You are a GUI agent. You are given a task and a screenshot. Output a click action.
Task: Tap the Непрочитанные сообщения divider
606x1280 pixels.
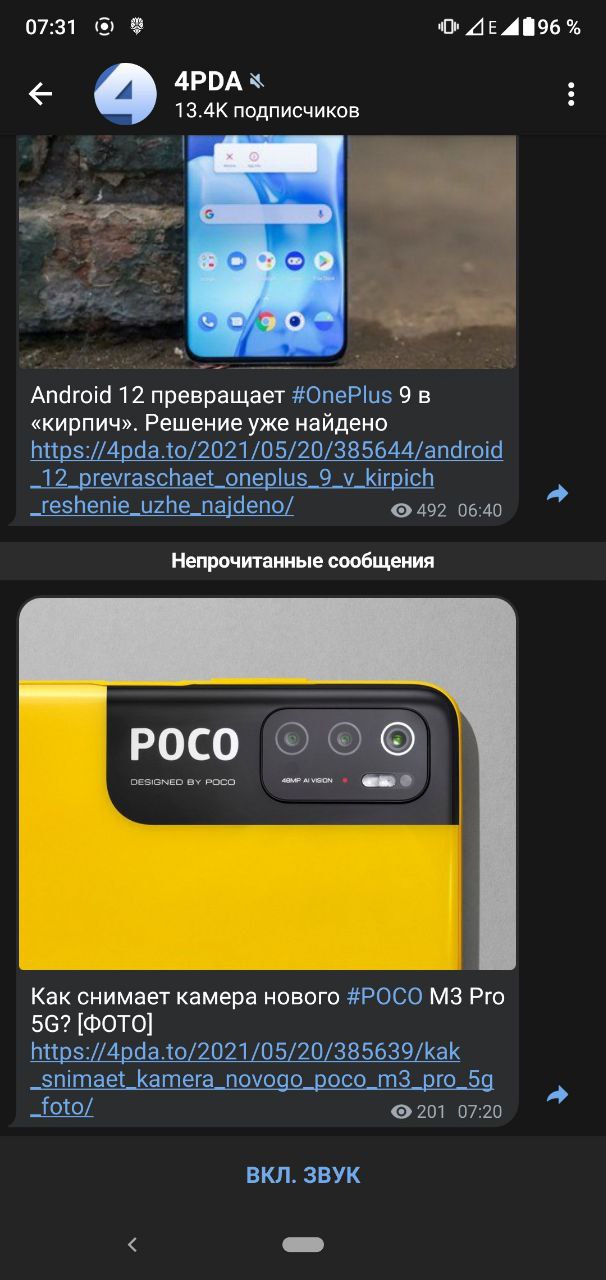click(303, 561)
